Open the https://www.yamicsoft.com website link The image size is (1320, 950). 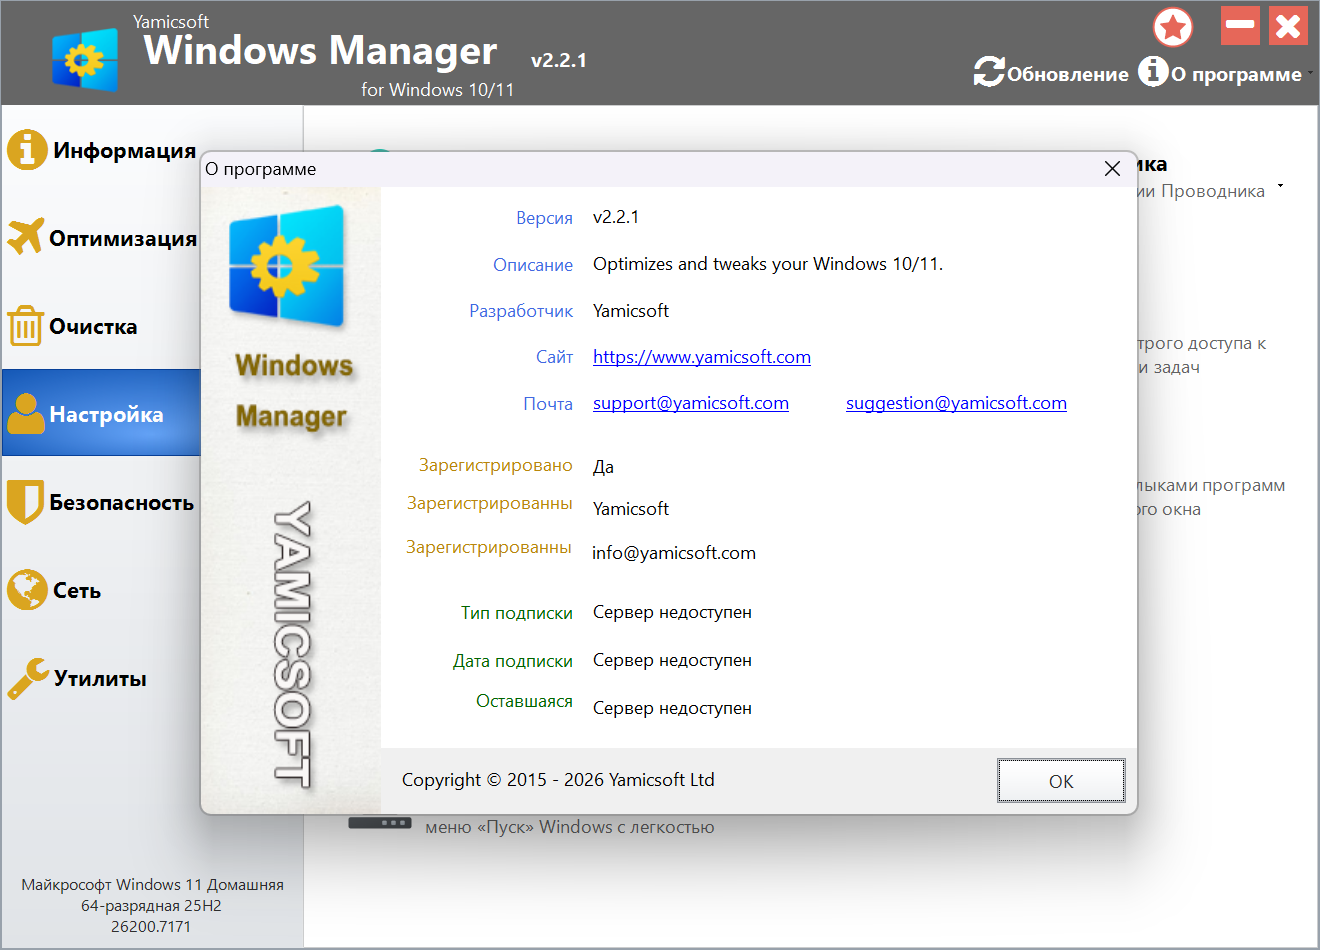pyautogui.click(x=702, y=357)
